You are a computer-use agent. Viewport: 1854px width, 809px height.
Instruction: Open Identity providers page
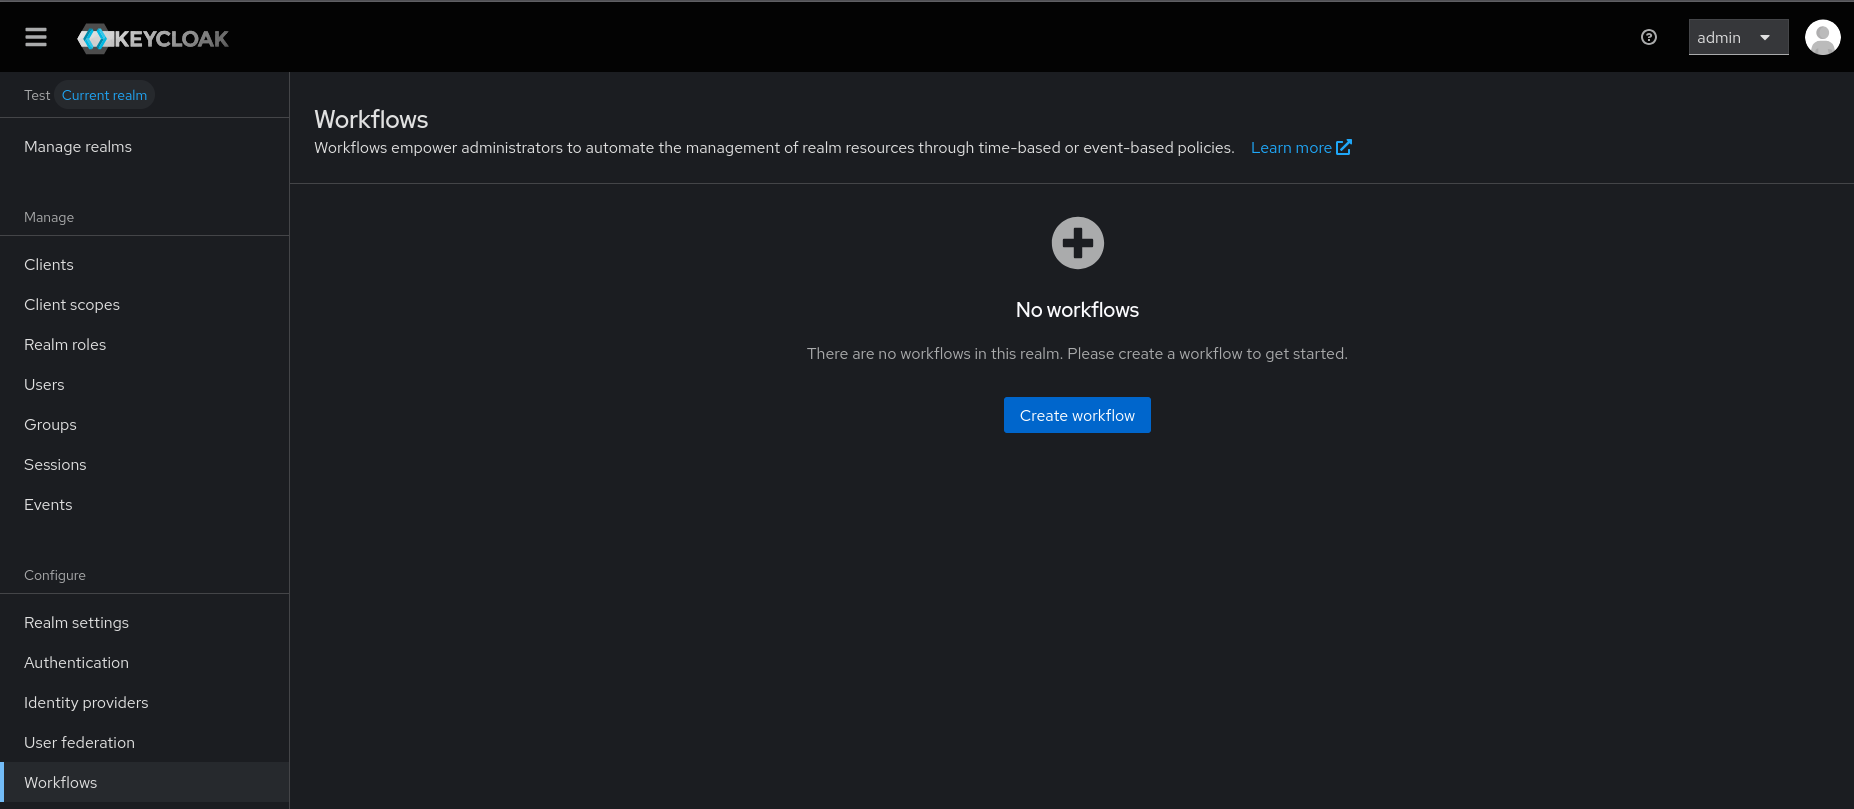(86, 702)
